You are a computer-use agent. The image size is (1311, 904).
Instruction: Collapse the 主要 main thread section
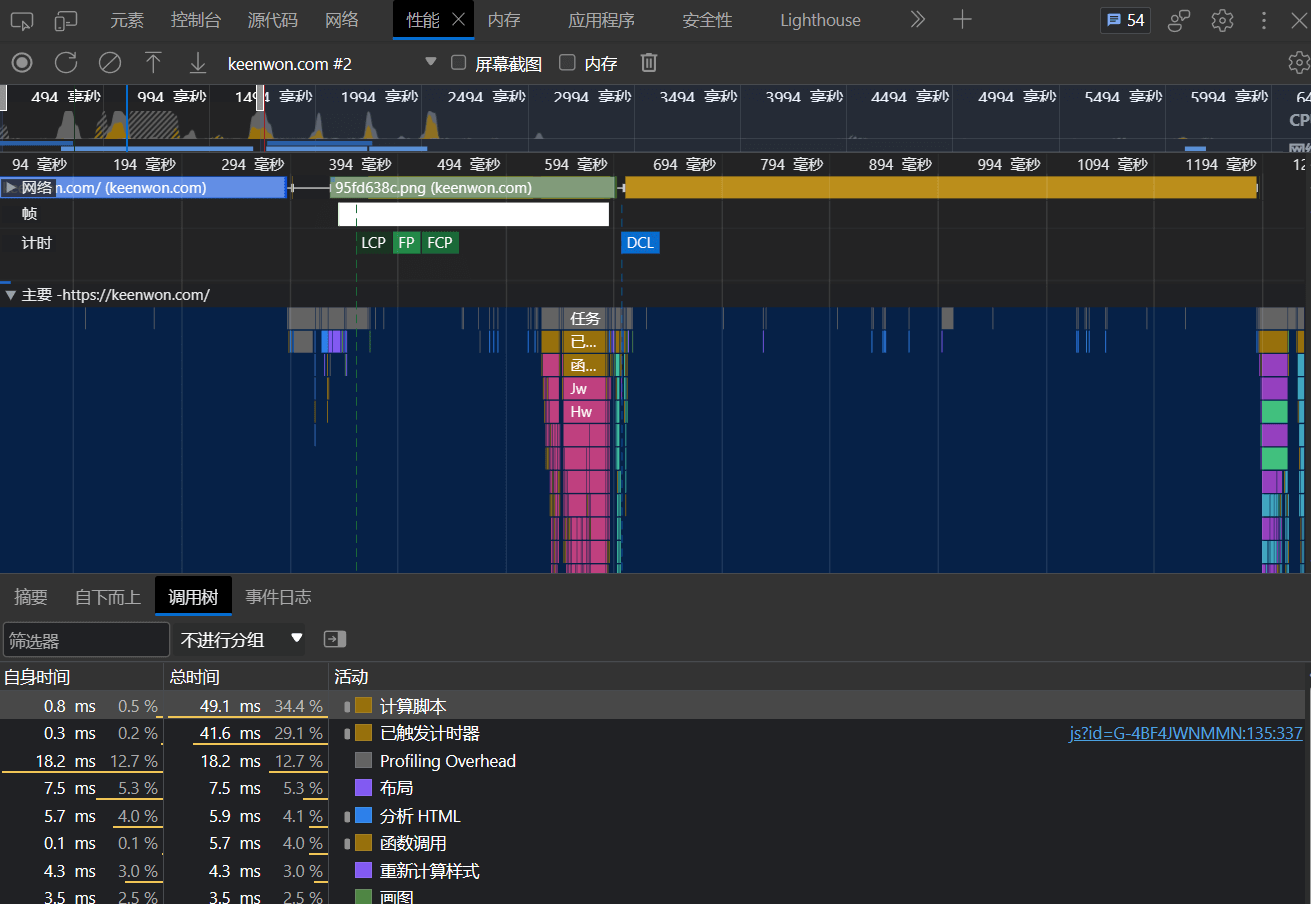point(11,295)
